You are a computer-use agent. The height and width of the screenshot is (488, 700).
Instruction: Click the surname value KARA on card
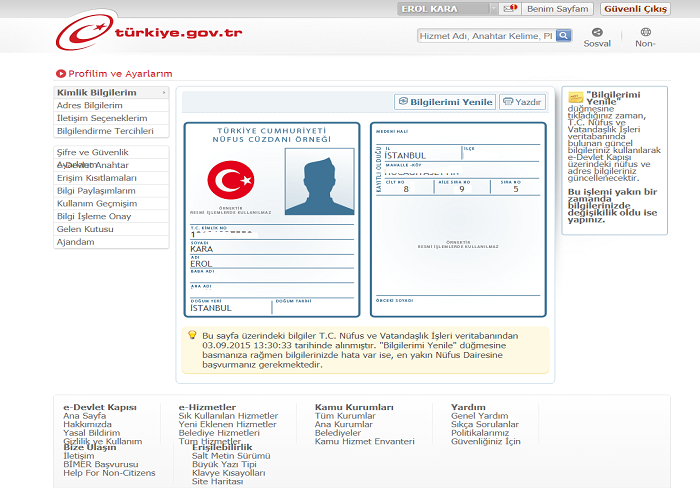(x=201, y=249)
